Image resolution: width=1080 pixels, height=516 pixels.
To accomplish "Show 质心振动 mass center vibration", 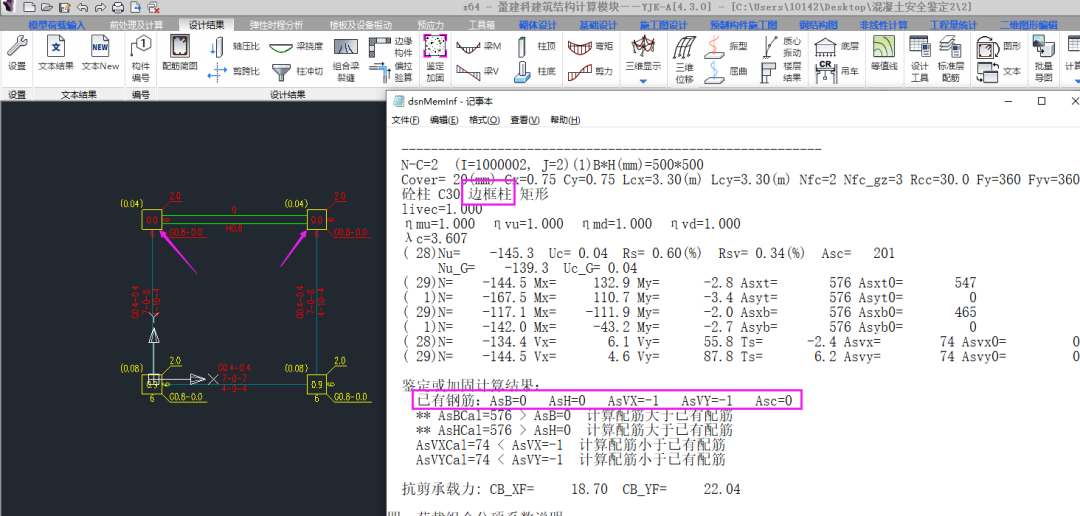I will pos(782,48).
